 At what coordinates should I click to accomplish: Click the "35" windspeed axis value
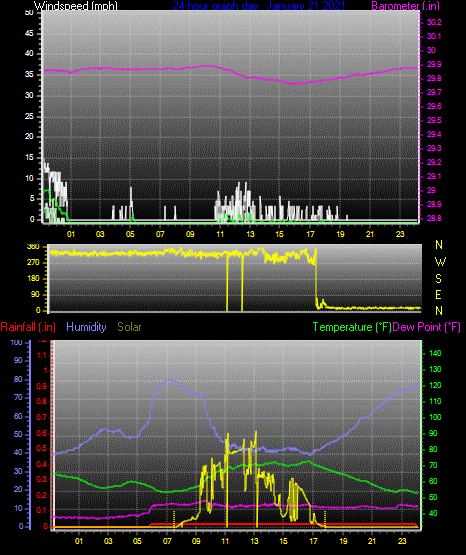pos(29,75)
